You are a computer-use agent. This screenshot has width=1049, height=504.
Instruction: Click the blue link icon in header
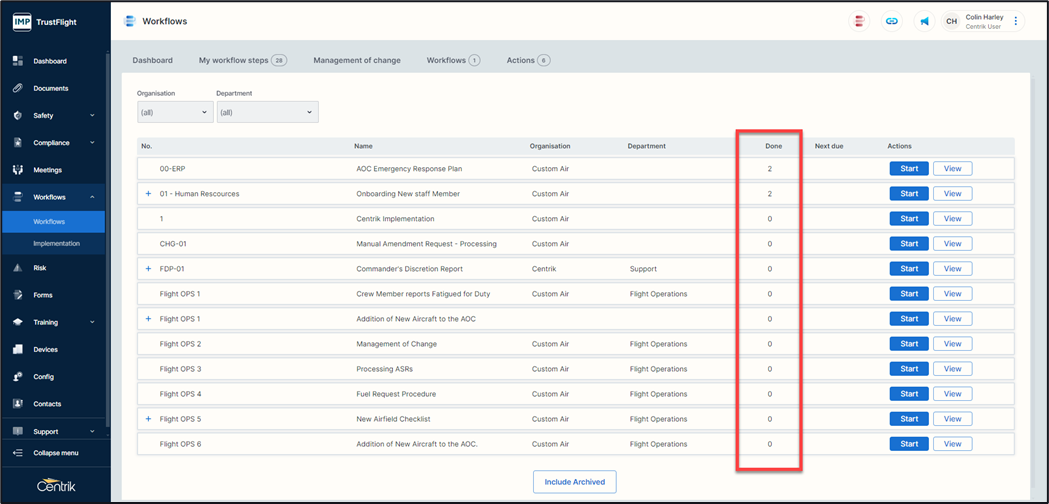click(891, 21)
